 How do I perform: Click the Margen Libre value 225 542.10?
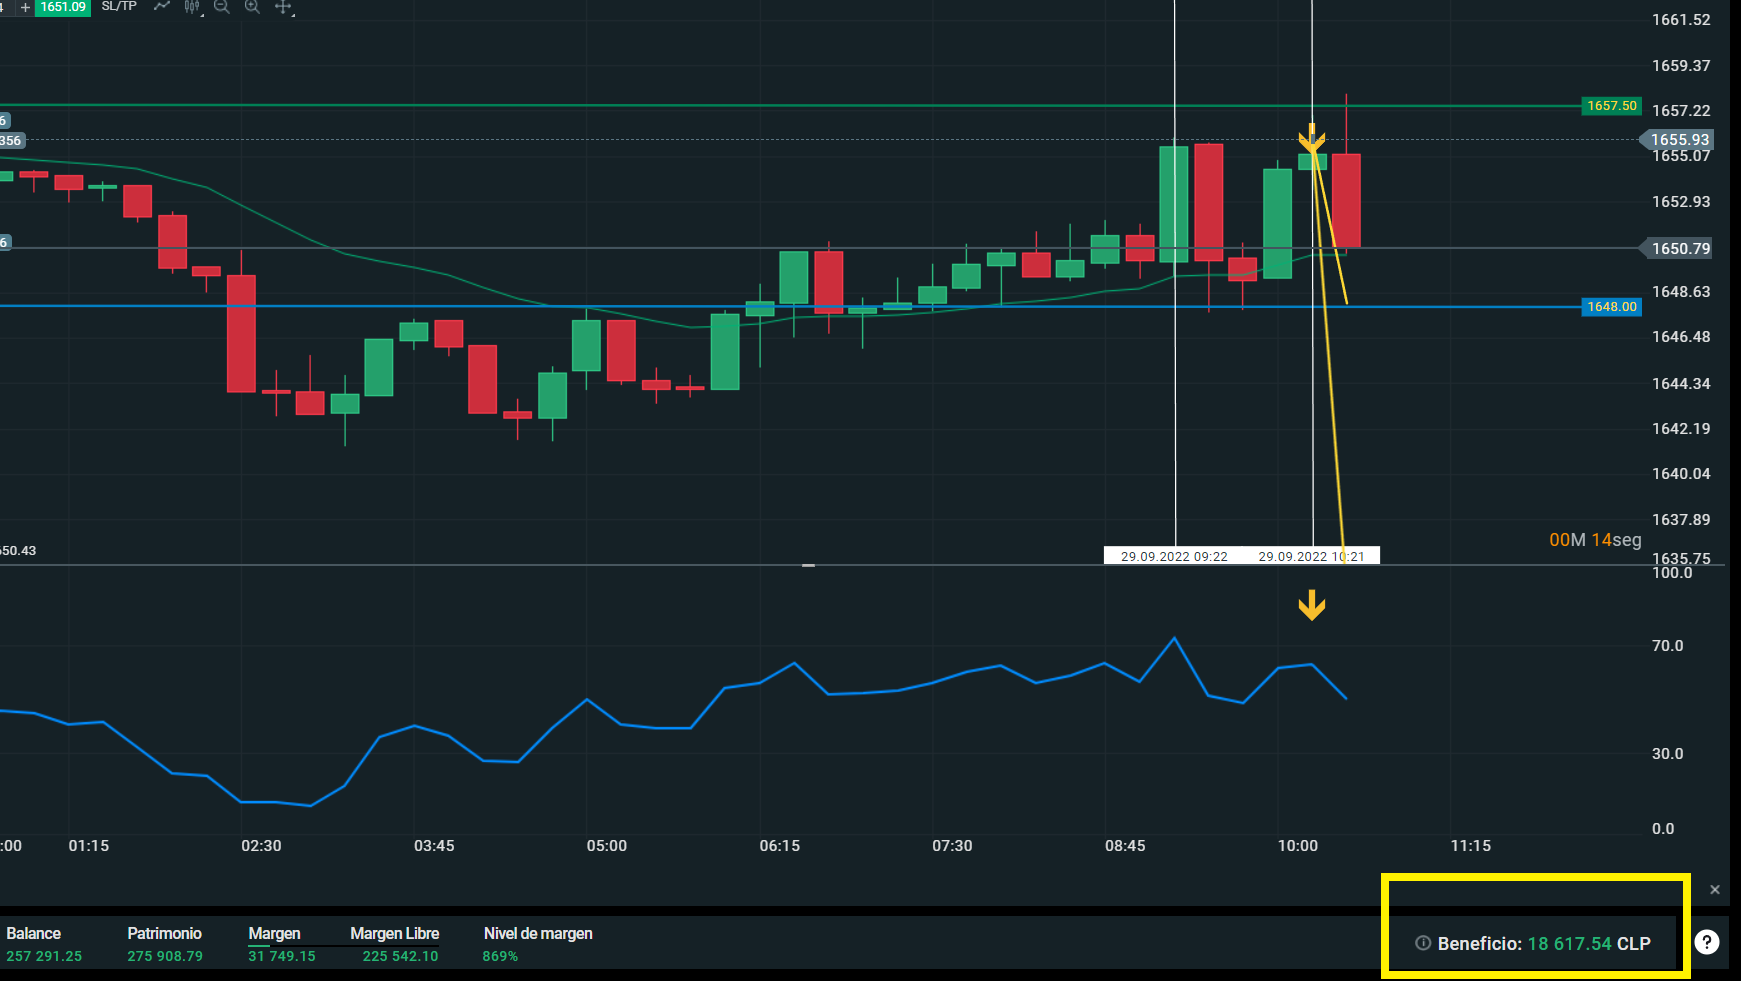point(400,957)
